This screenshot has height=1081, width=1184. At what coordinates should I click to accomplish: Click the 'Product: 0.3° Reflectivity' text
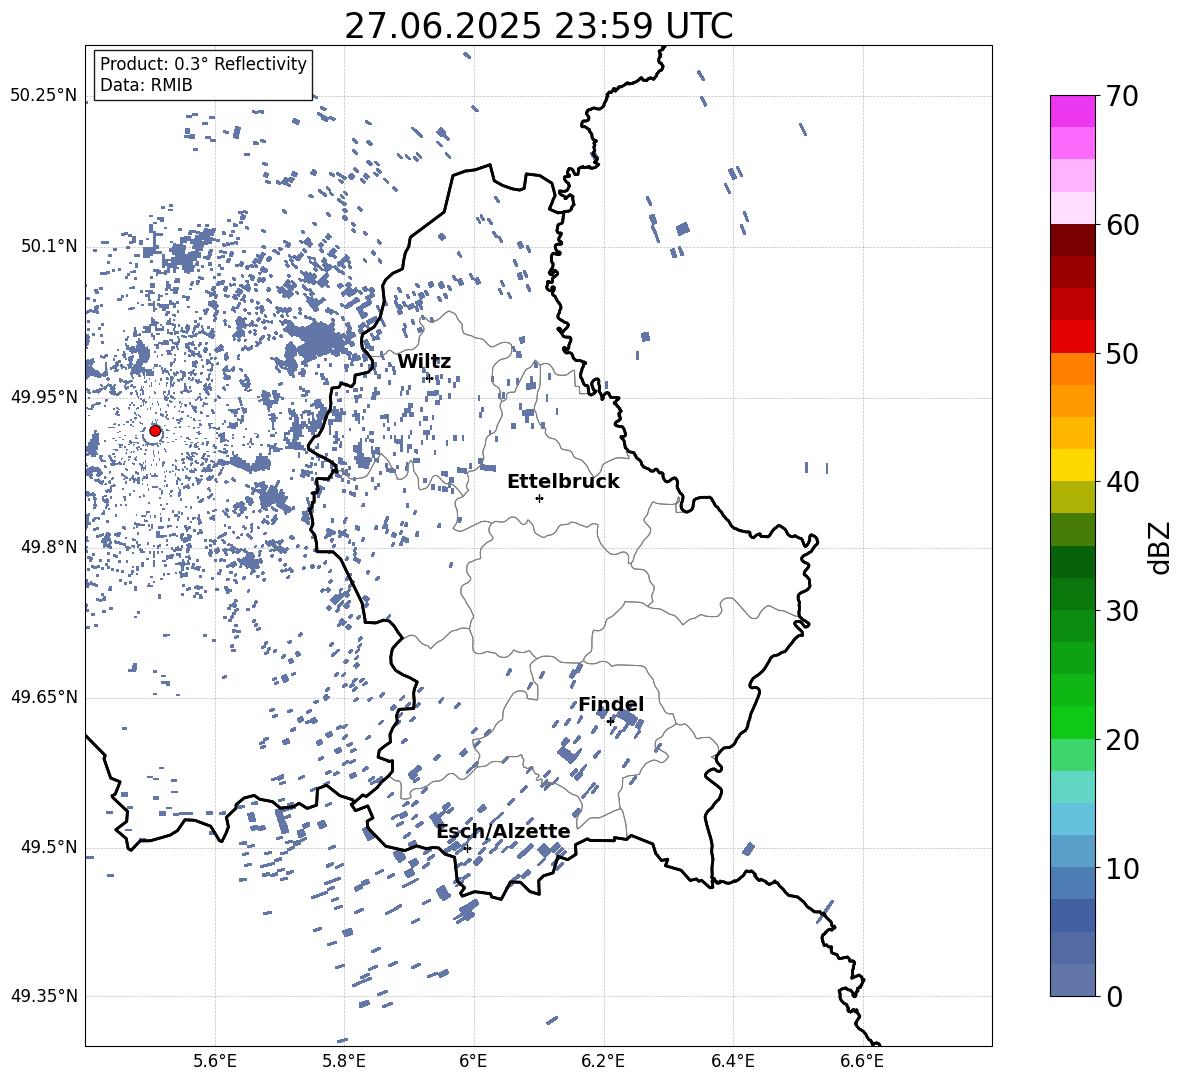click(x=203, y=64)
